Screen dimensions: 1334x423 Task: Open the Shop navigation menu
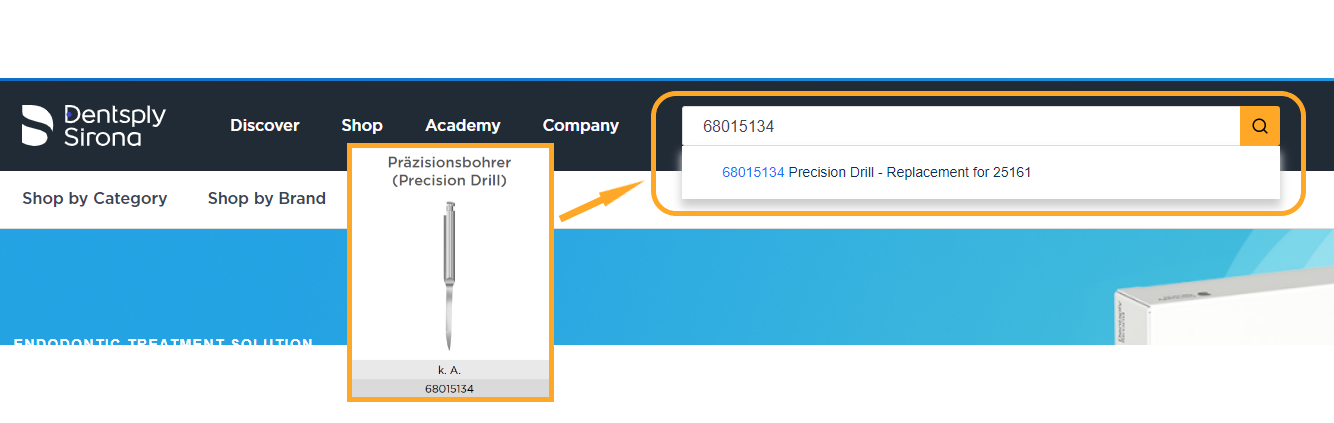point(362,125)
